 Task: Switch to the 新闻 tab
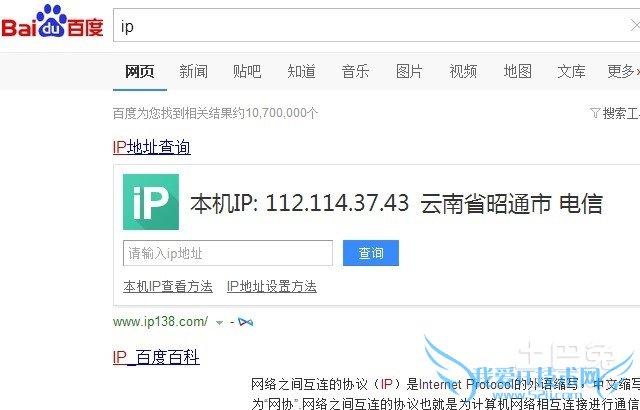[193, 71]
